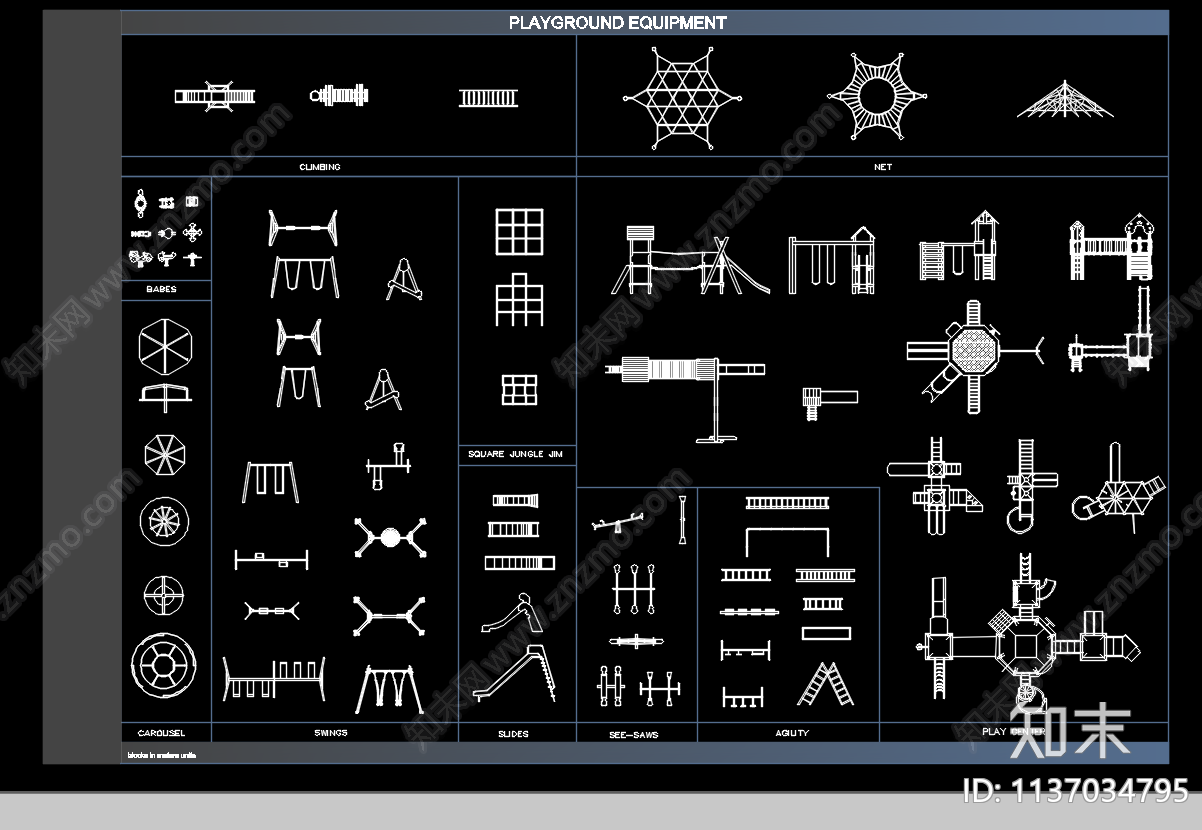
Task: Click the nine-square jungle gym grid block
Action: click(x=520, y=231)
